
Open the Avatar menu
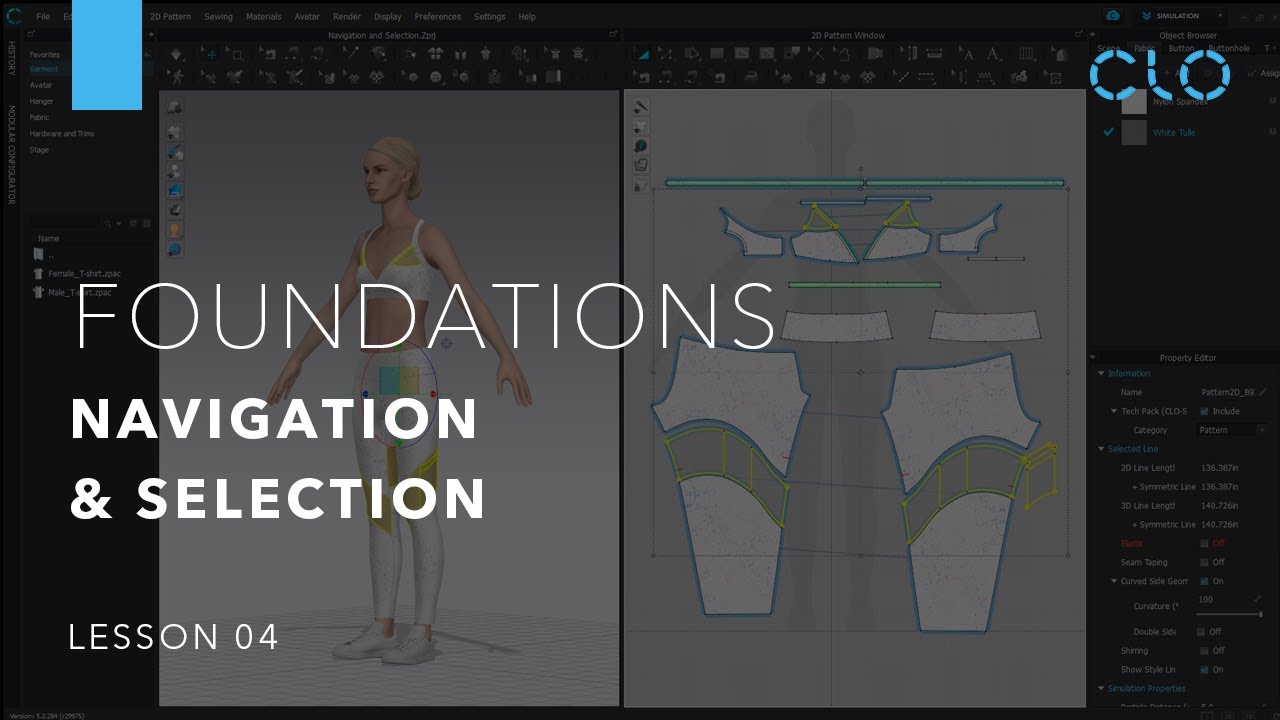(307, 16)
